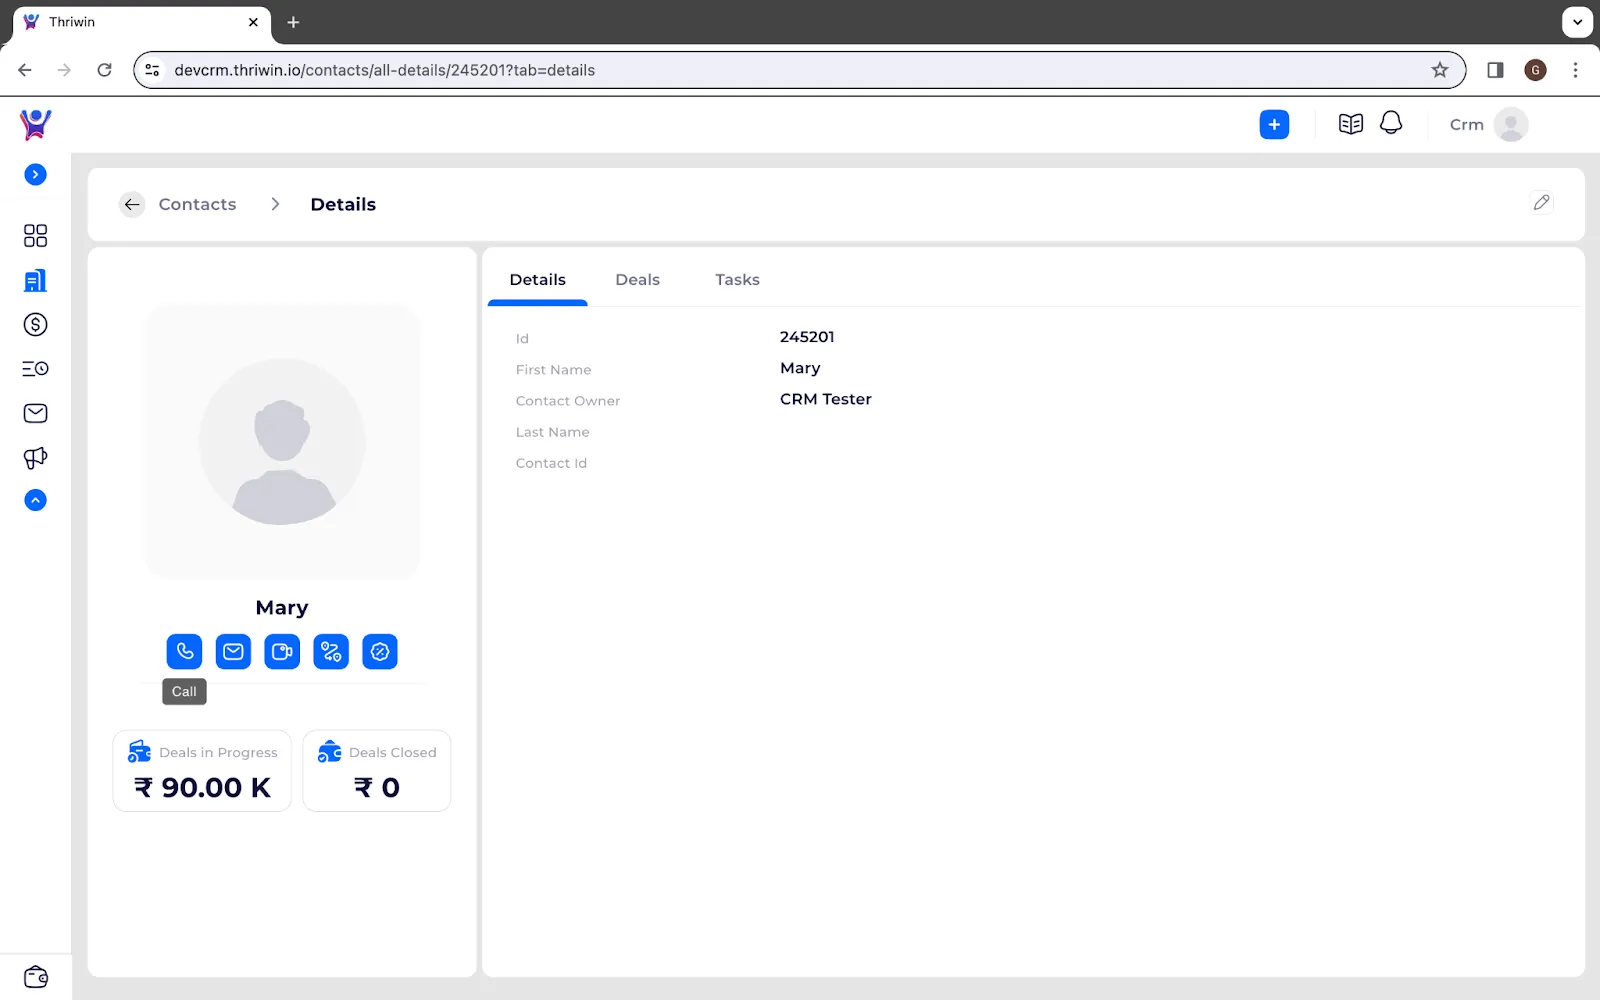Toggle the browser side panel icon
This screenshot has width=1600, height=1000.
[1495, 70]
